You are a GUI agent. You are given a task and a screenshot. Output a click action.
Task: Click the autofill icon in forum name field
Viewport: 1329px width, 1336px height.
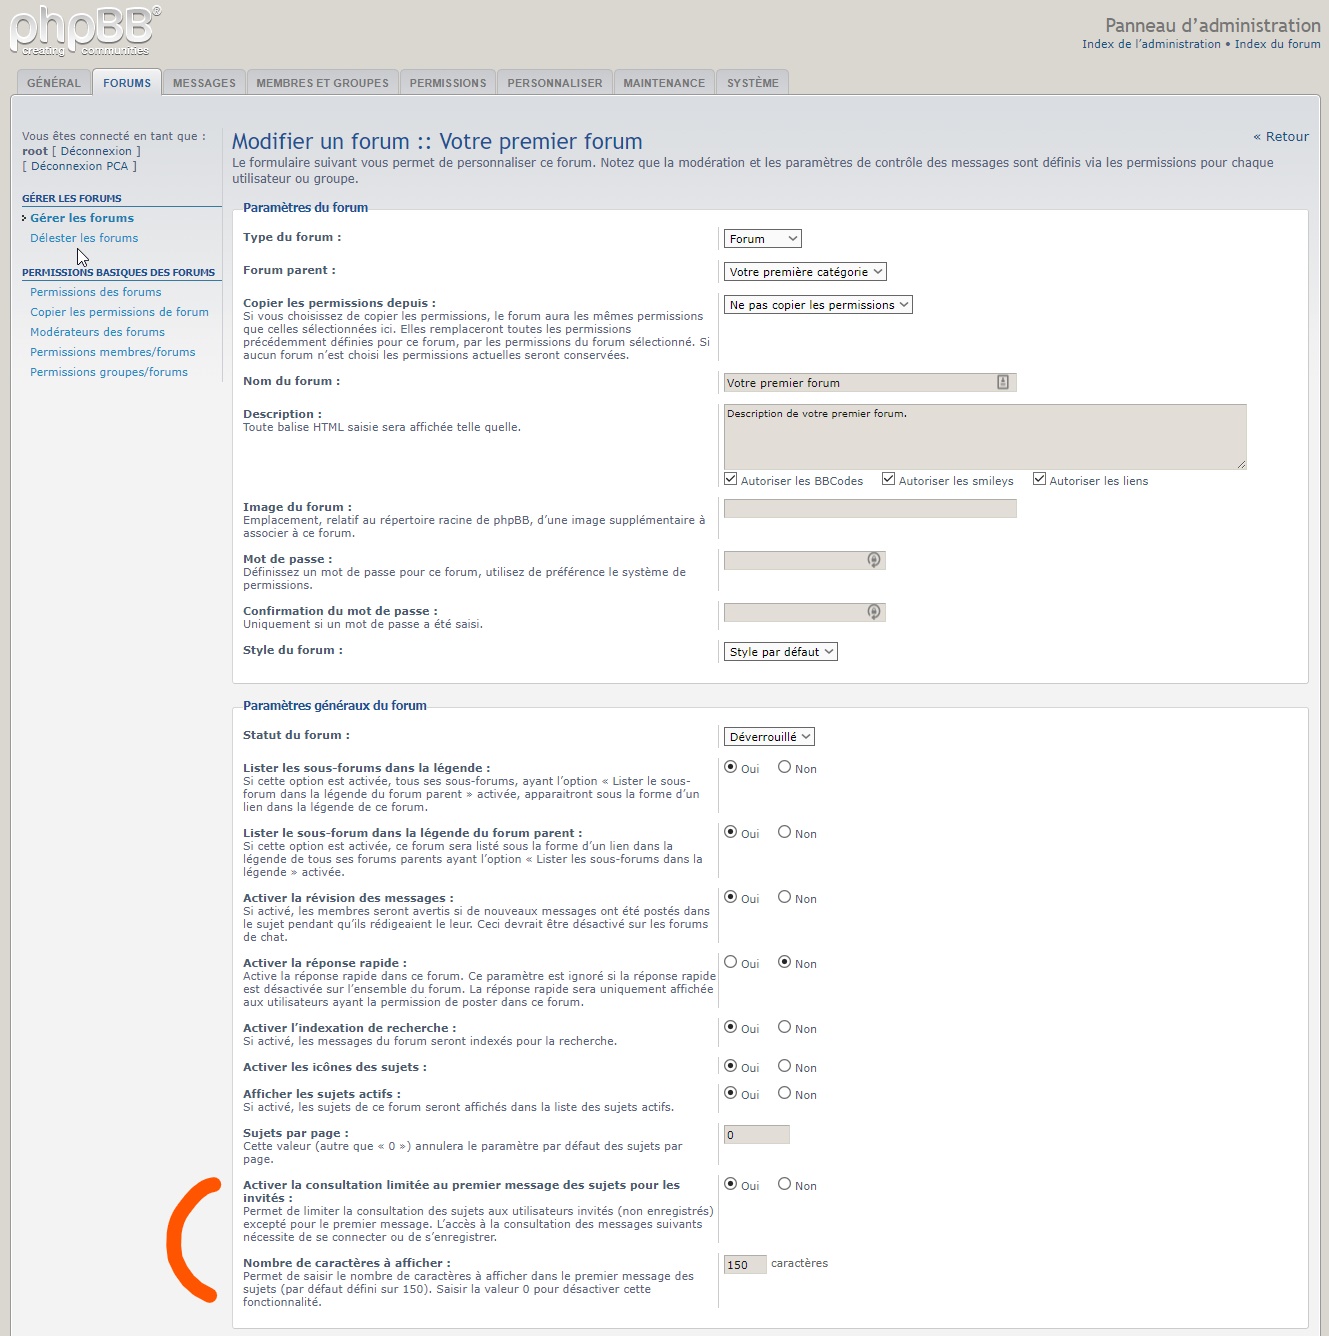pyautogui.click(x=1002, y=382)
